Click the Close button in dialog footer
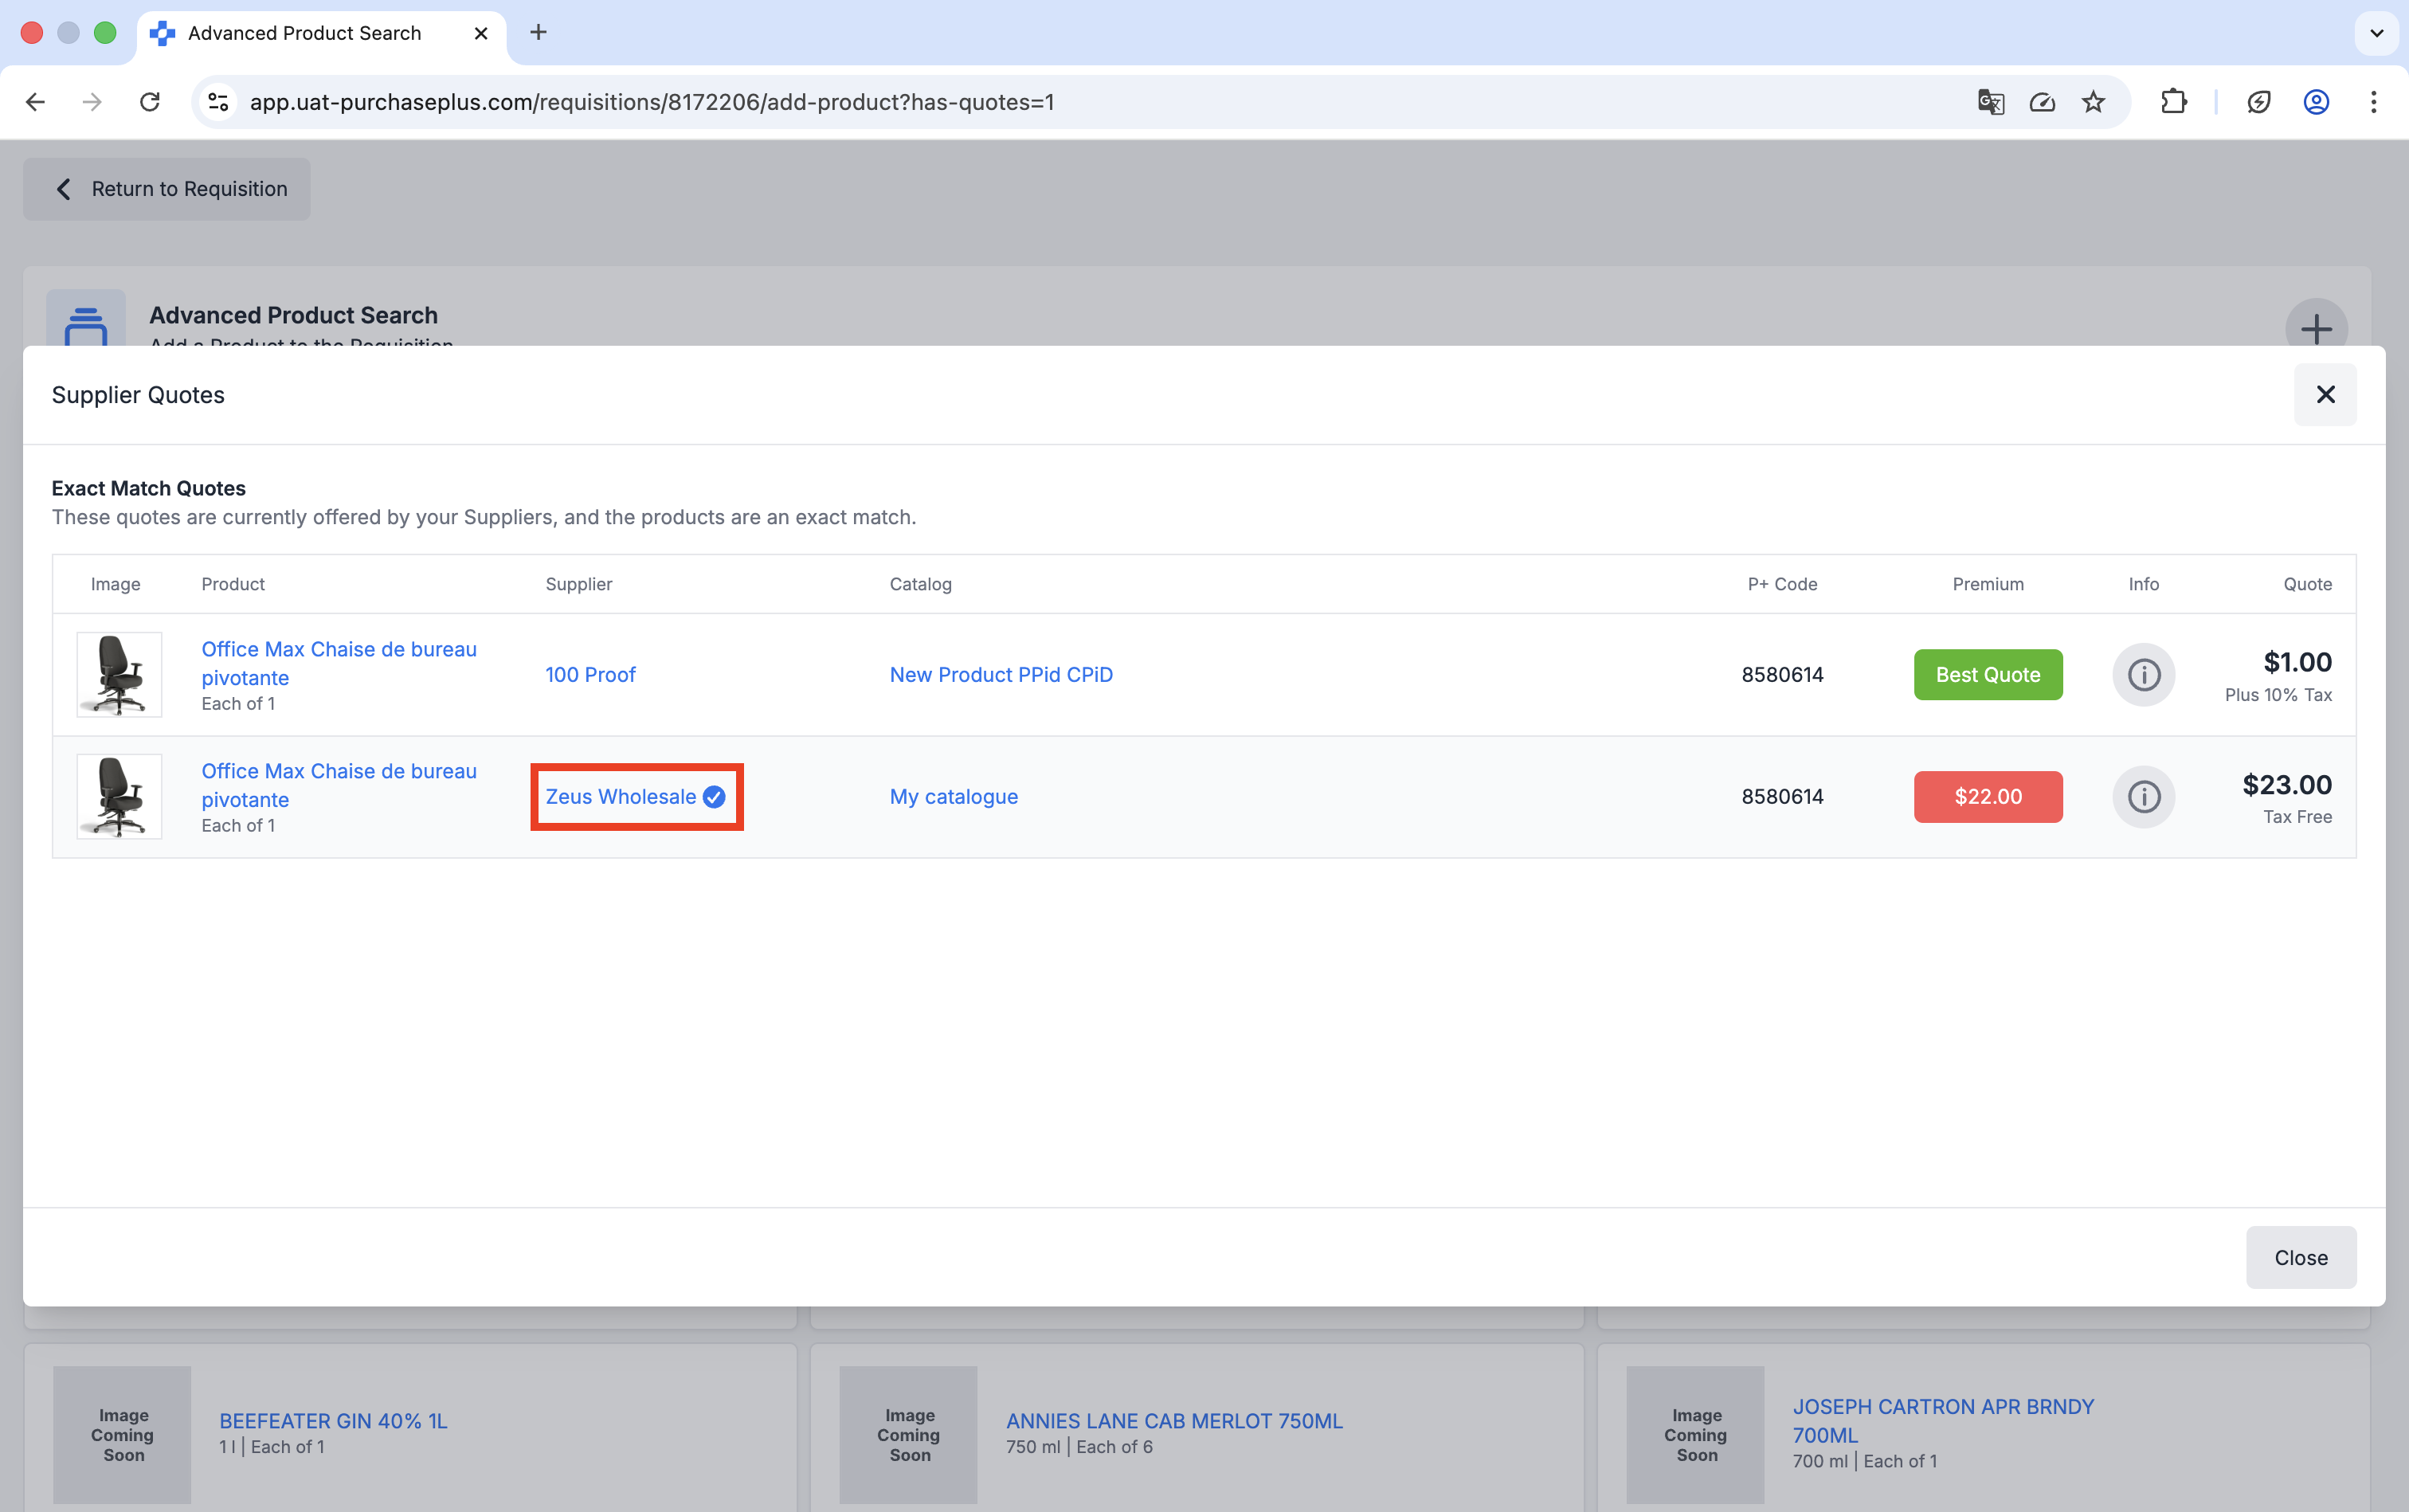Image resolution: width=2409 pixels, height=1512 pixels. point(2300,1257)
